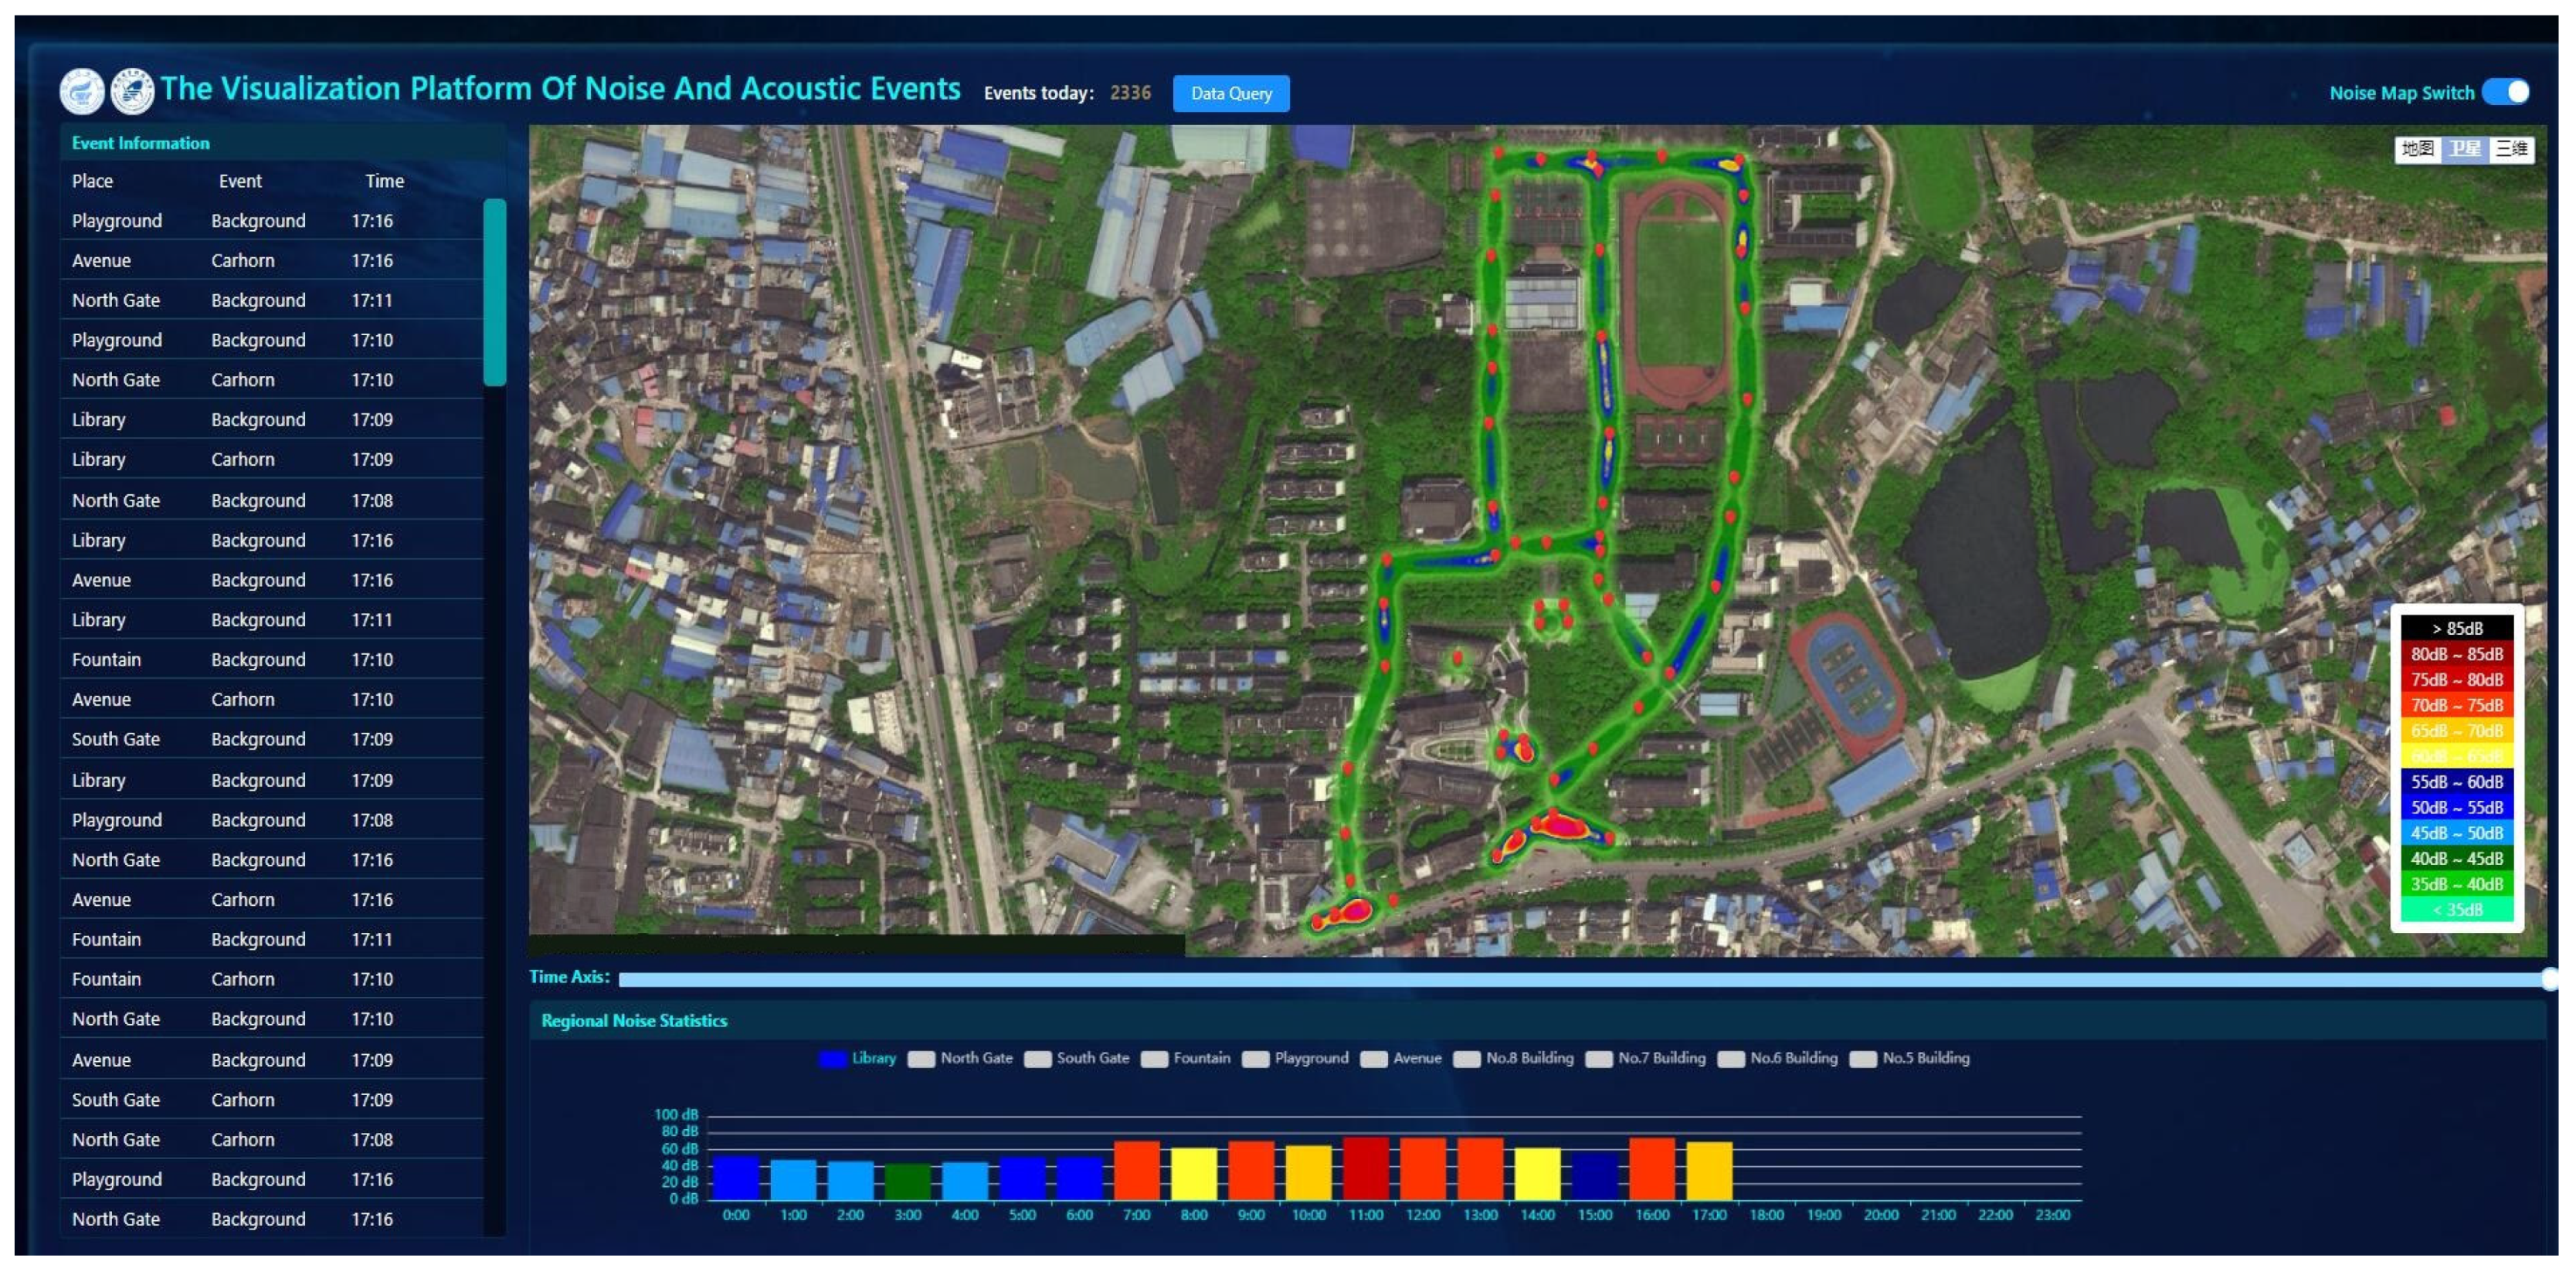
Task: Toggle the No.8 Building legend marker
Action: [1467, 1059]
